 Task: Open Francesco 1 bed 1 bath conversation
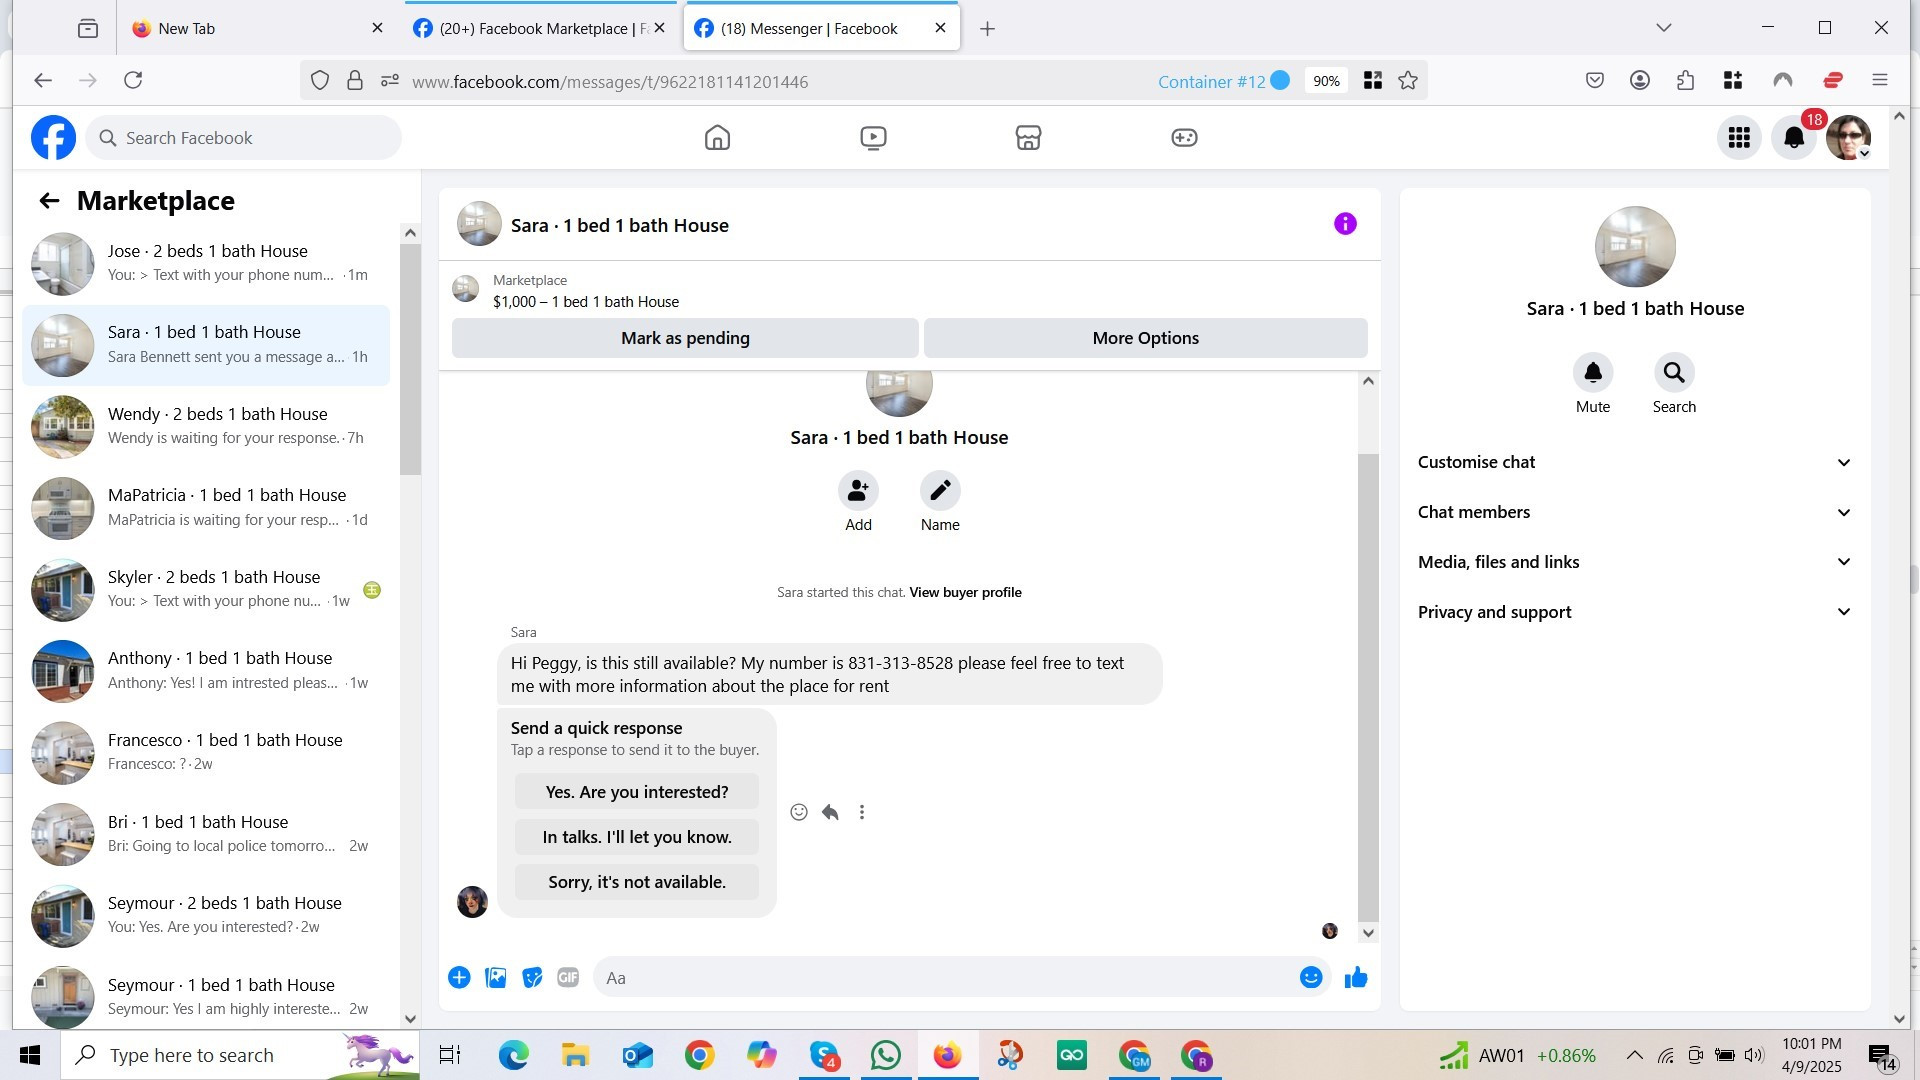click(206, 753)
